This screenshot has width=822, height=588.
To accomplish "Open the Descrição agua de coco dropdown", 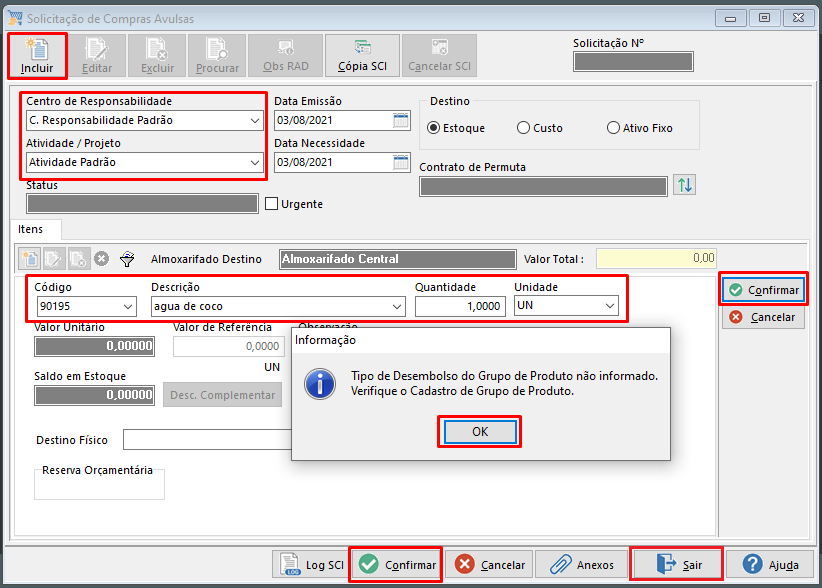I will click(397, 307).
